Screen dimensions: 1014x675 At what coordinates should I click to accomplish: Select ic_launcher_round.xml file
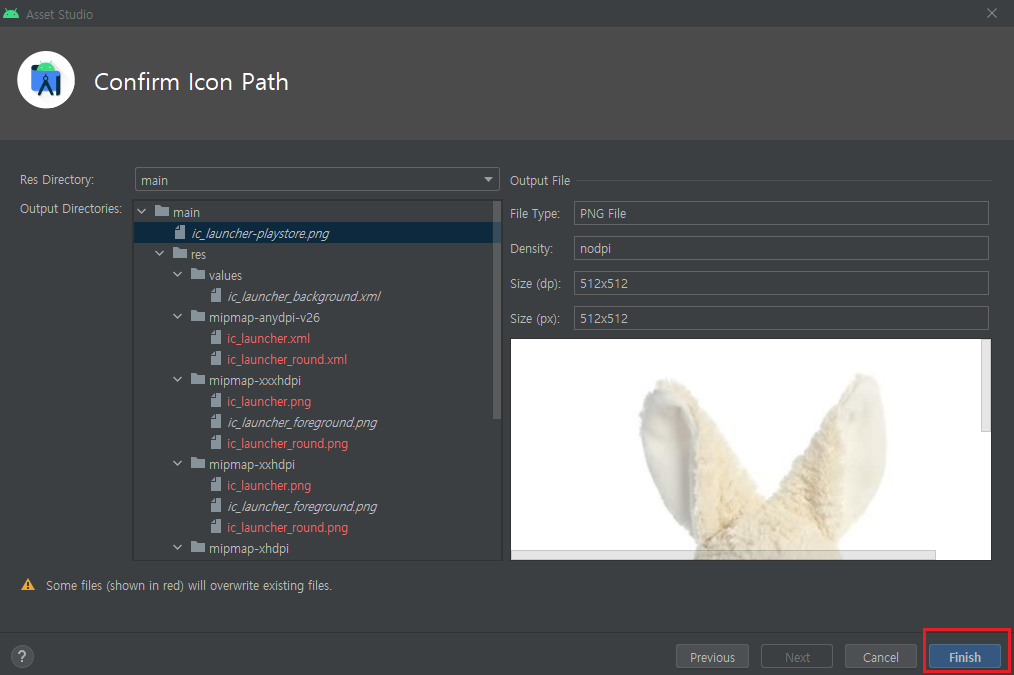(287, 359)
